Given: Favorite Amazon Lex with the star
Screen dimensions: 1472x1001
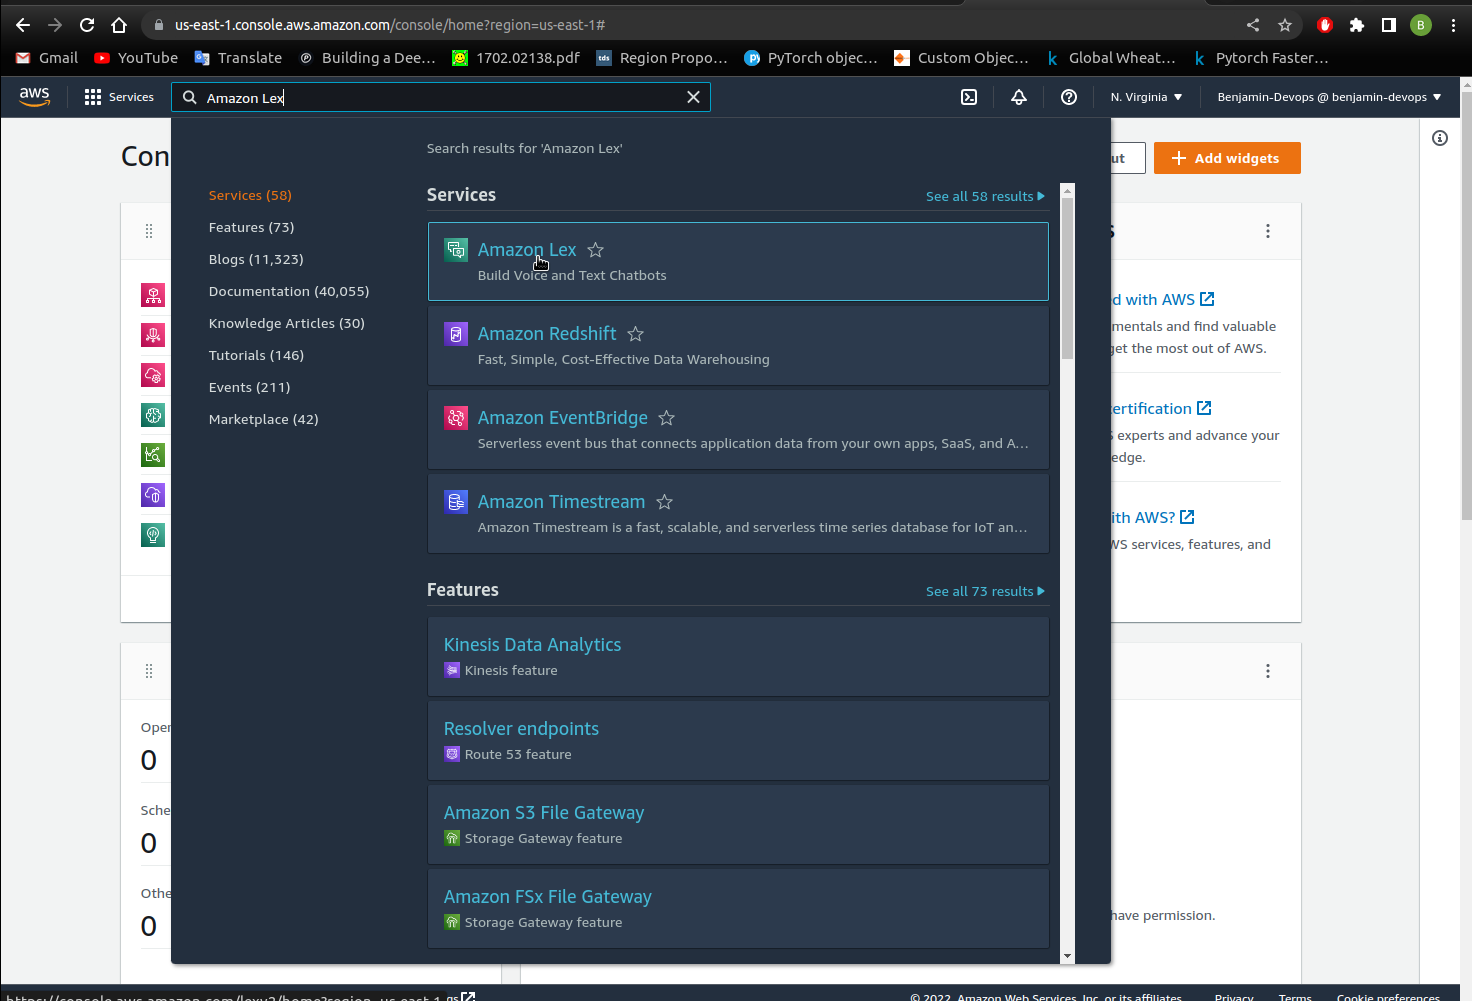Looking at the screenshot, I should point(595,250).
